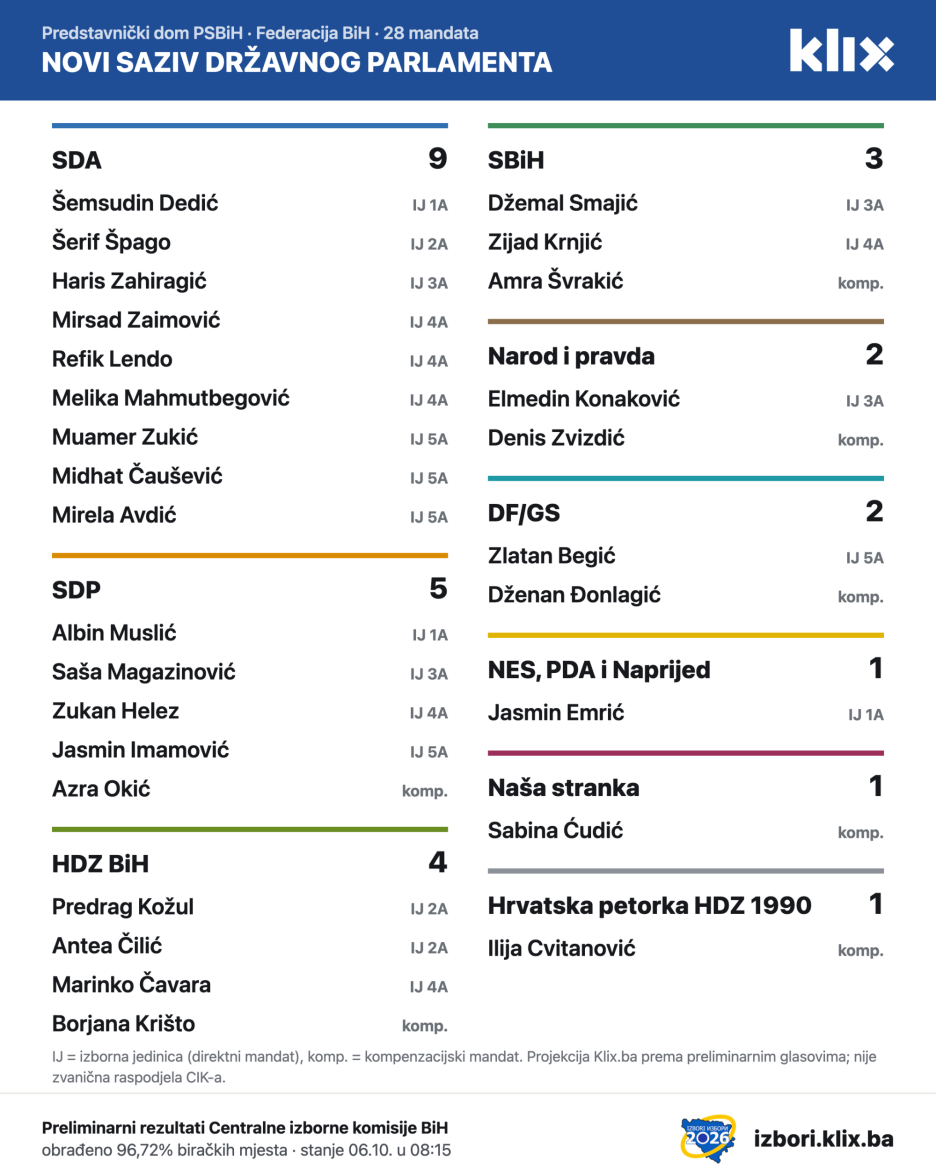Click Borjana Krišto's komp. label

click(x=425, y=1026)
